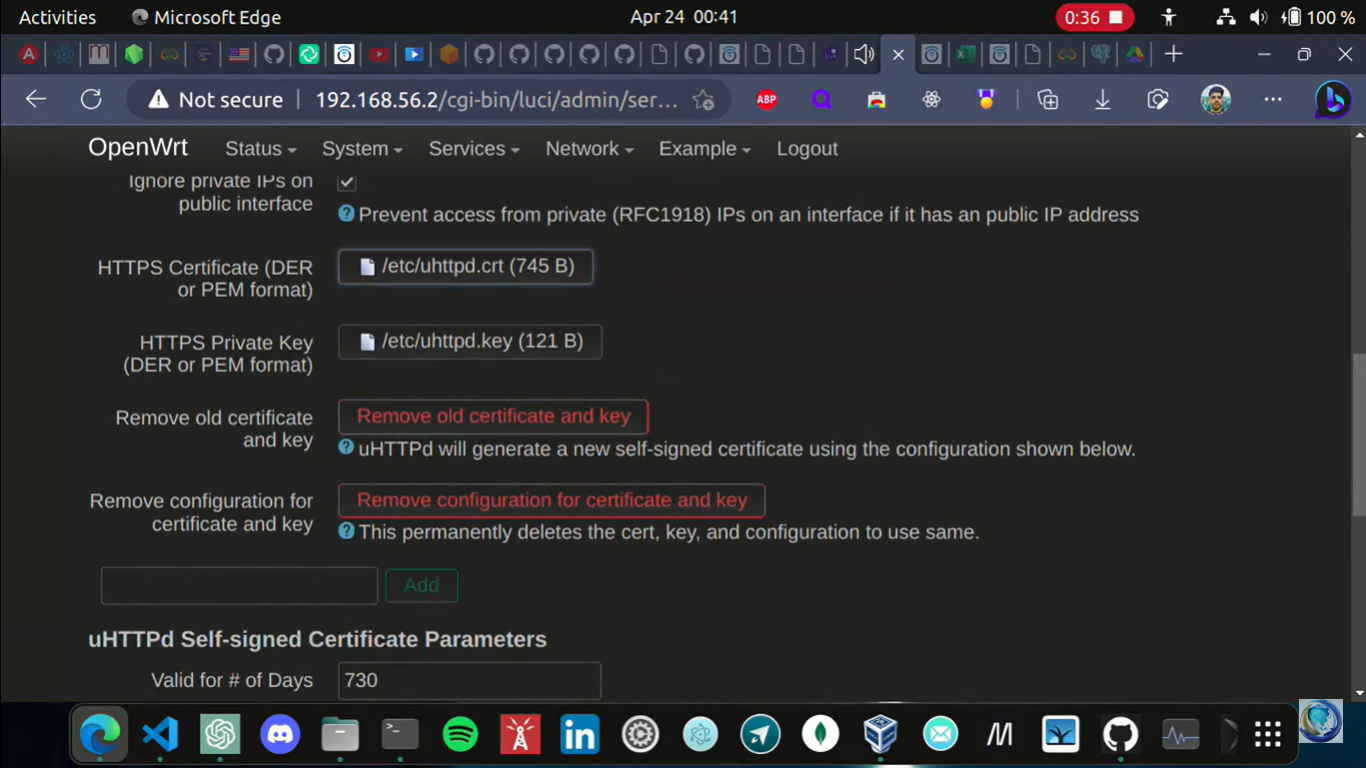
Task: Open Discord from the dock
Action: point(280,735)
